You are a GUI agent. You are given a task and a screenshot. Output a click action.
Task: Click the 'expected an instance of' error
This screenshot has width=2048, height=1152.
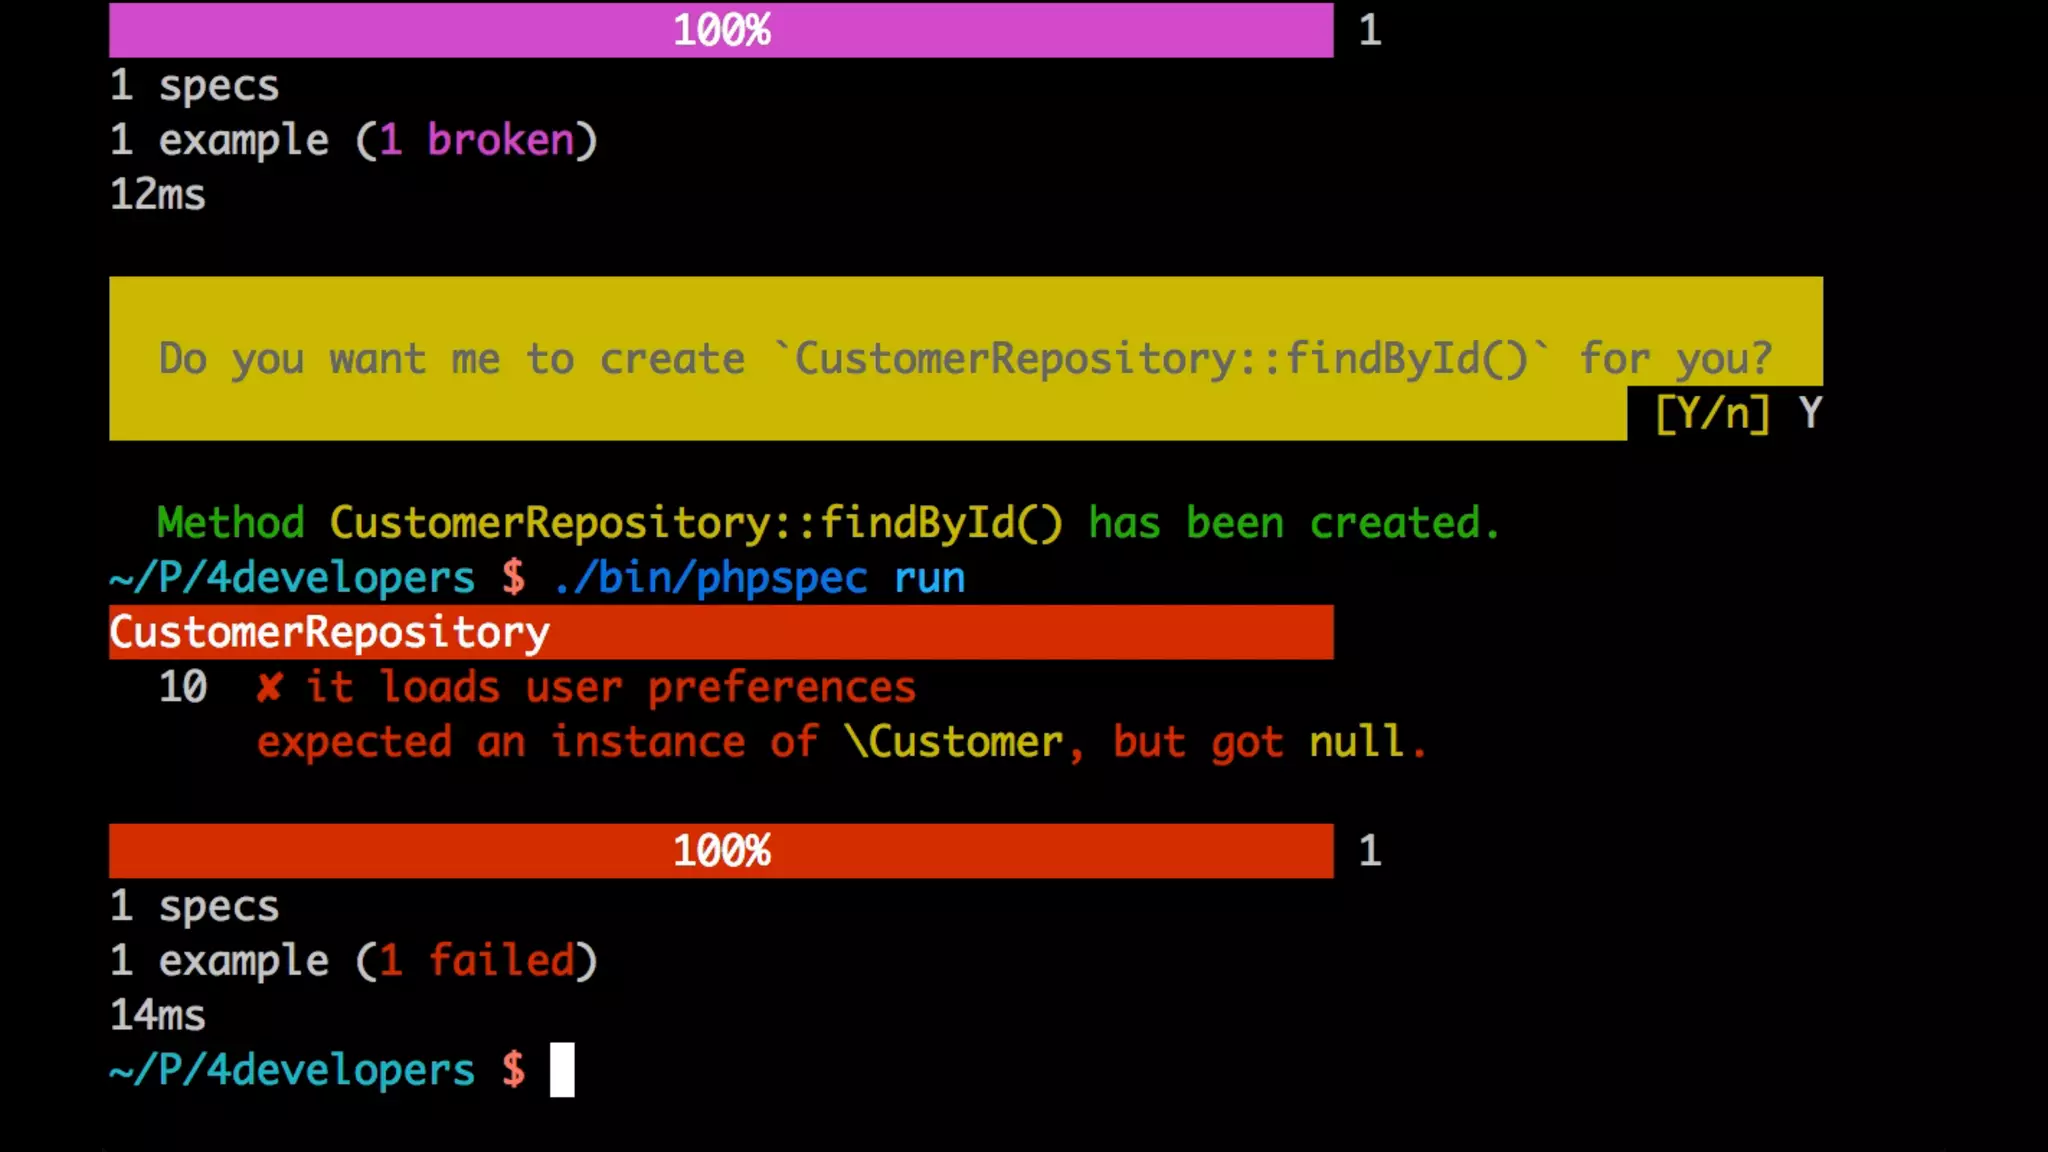click(540, 743)
